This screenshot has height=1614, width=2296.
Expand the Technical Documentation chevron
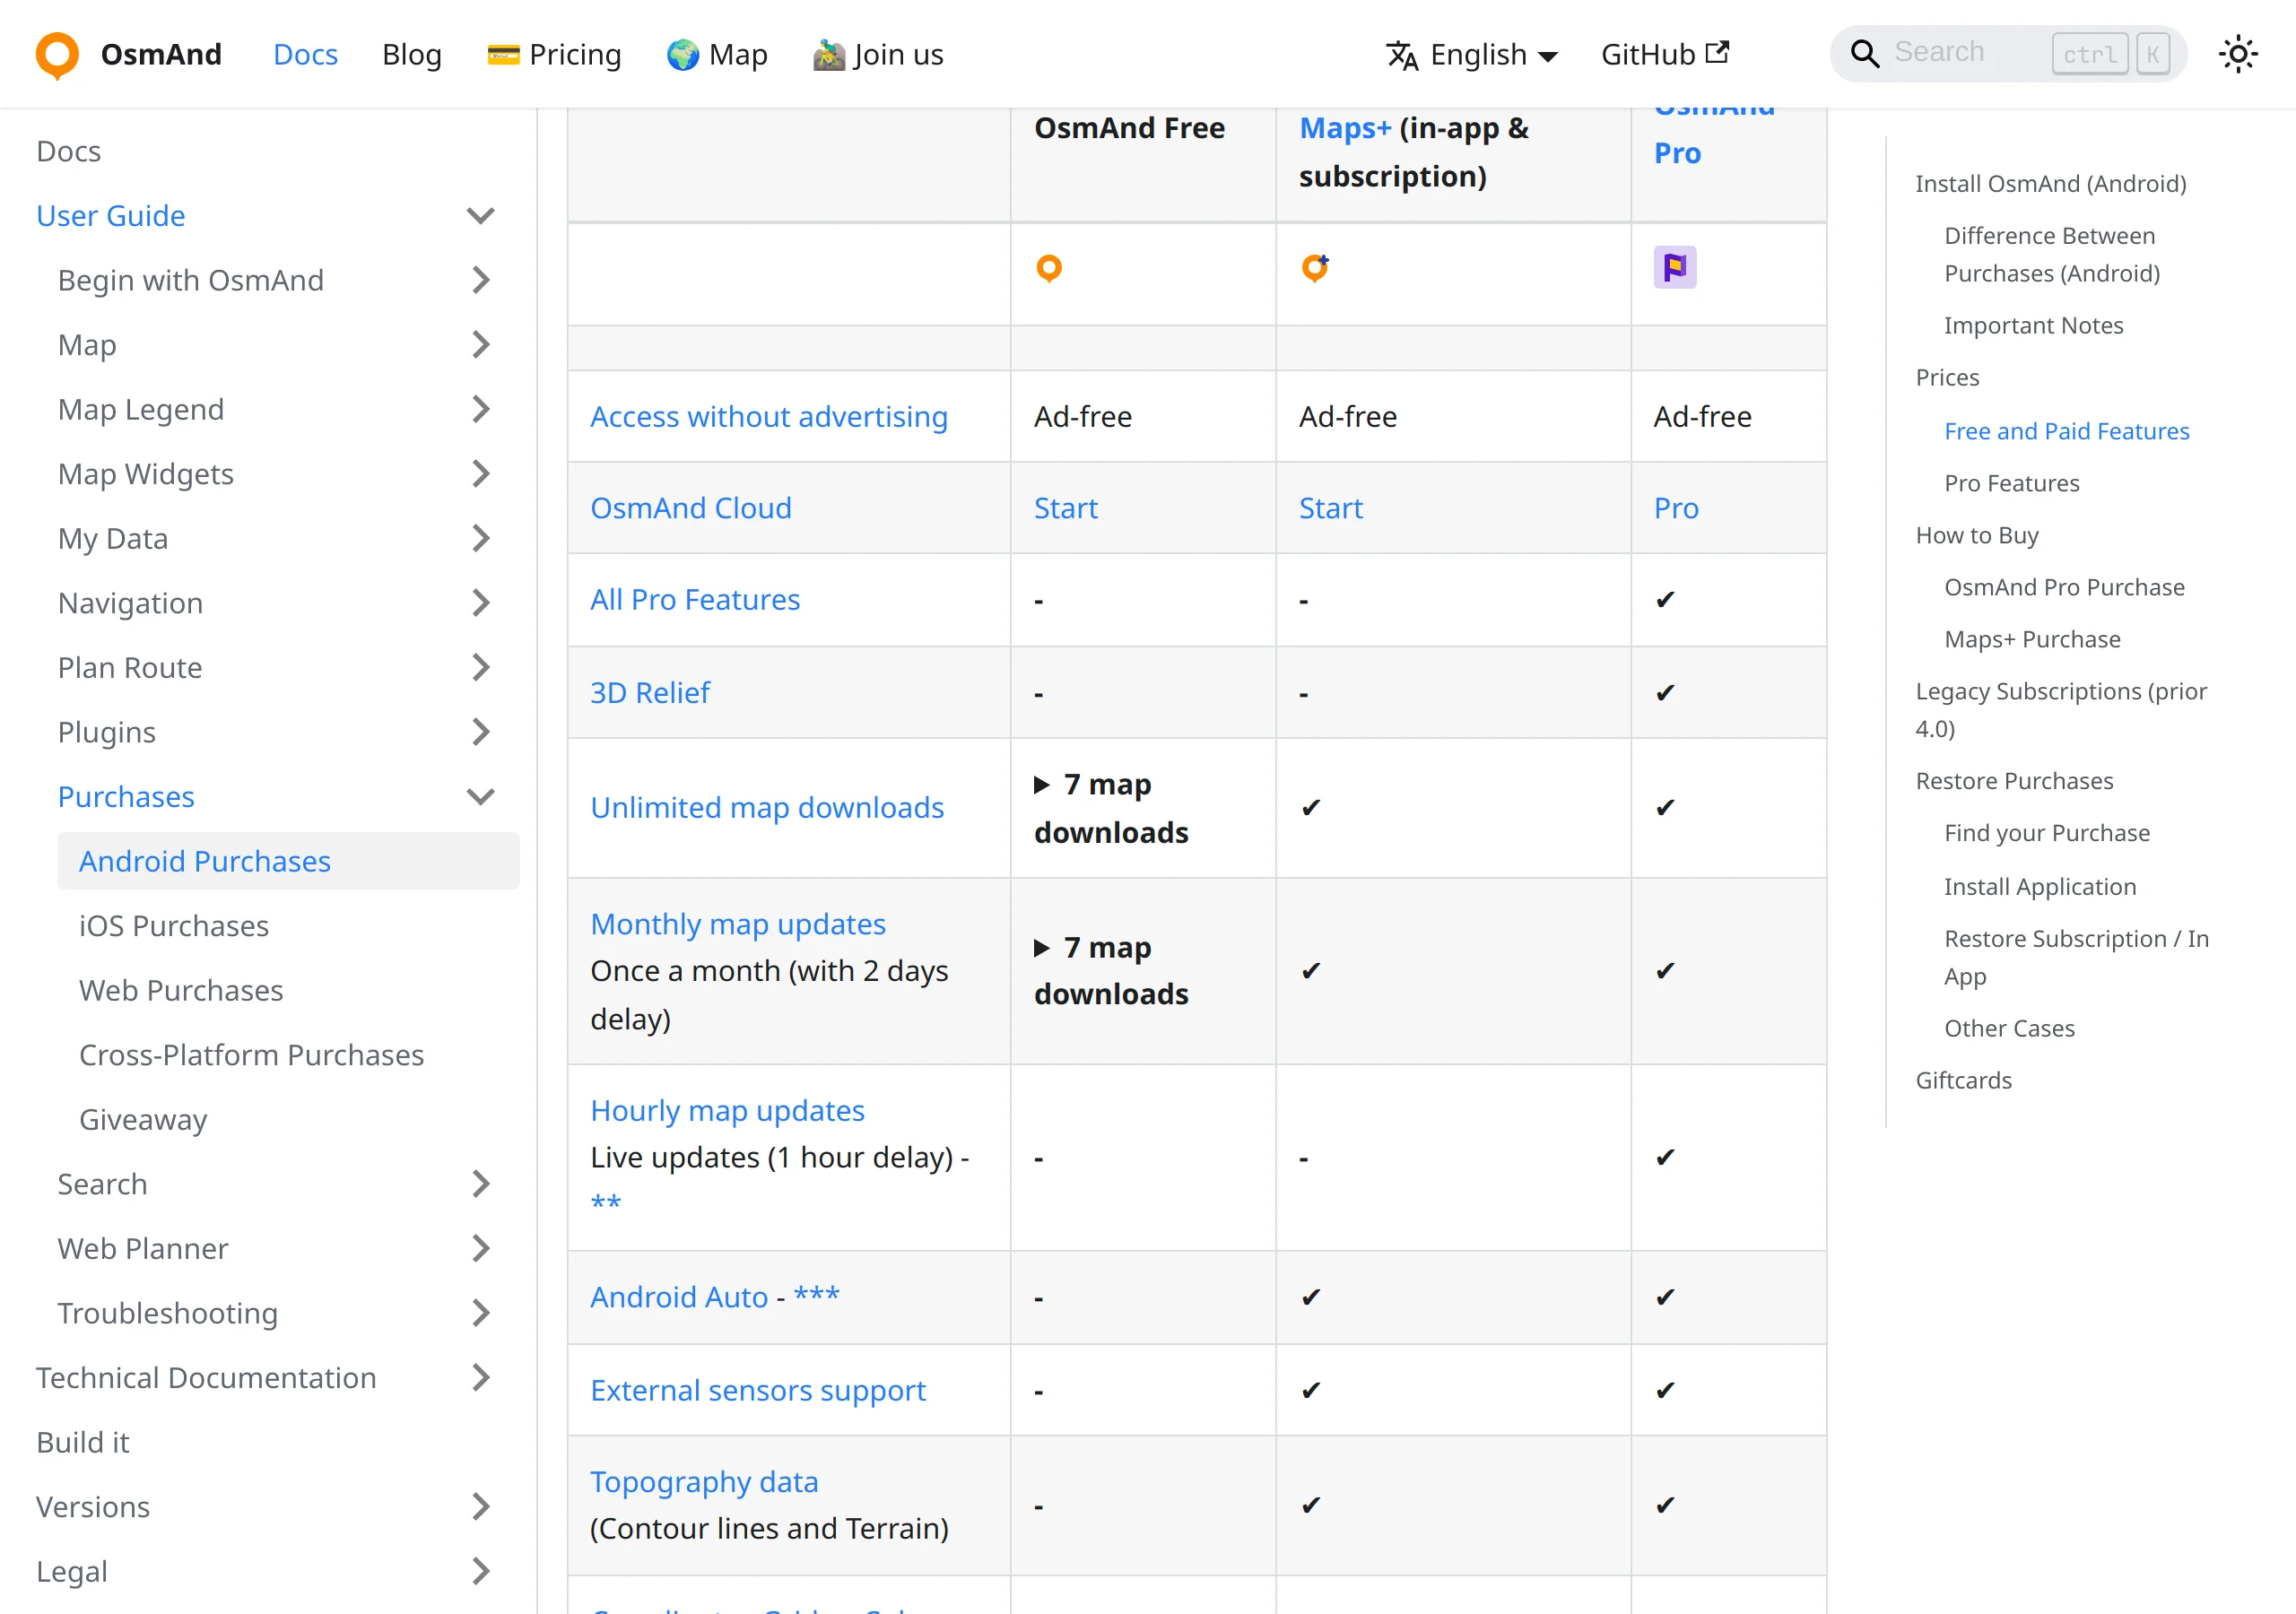481,1378
